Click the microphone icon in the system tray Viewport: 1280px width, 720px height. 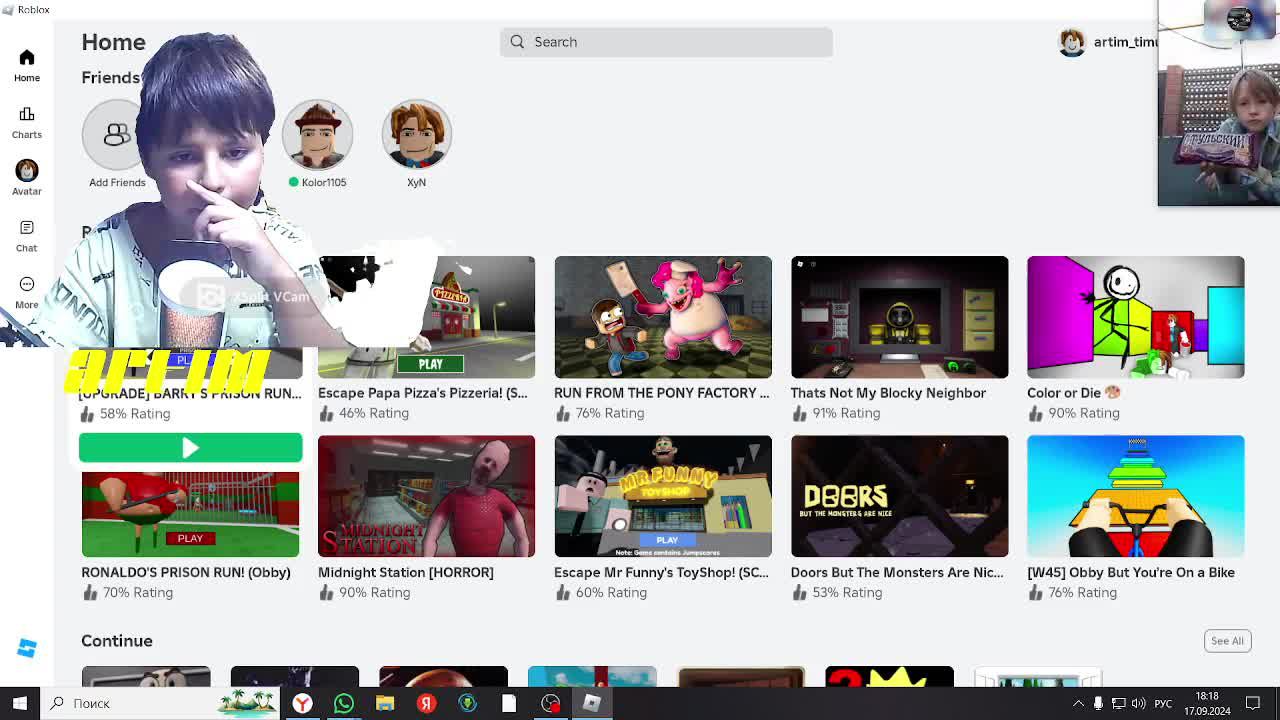(x=1098, y=703)
